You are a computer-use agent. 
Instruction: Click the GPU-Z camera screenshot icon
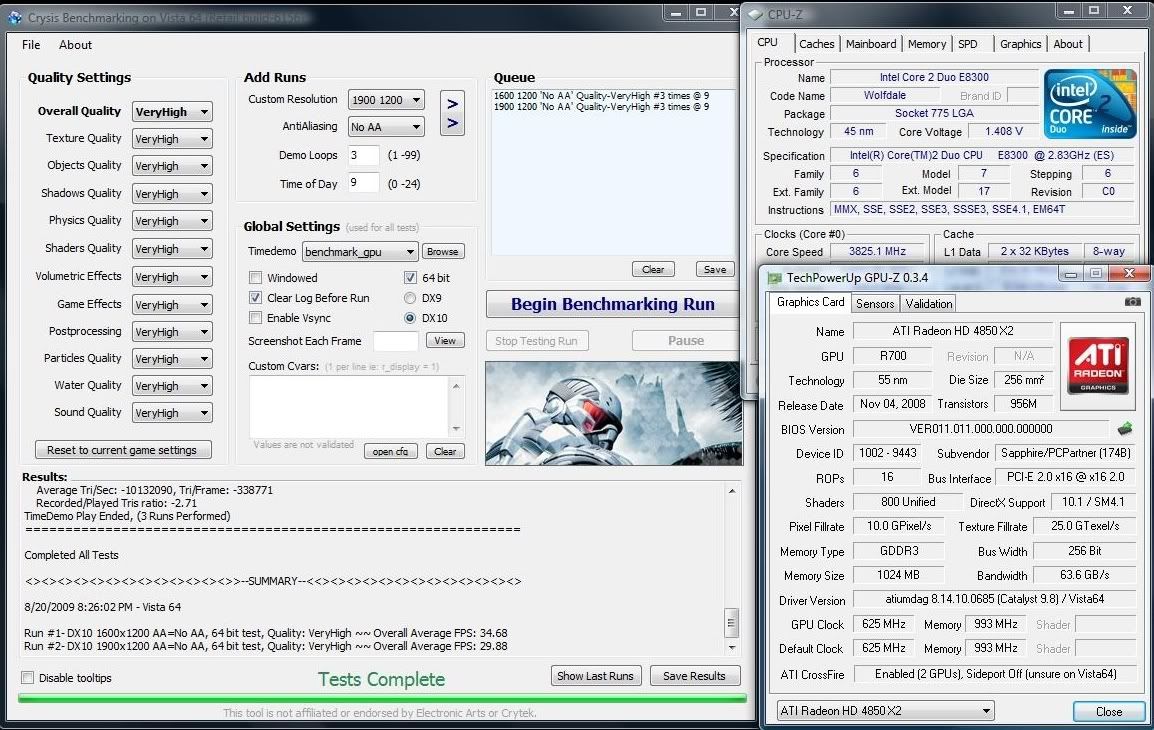[x=1133, y=302]
